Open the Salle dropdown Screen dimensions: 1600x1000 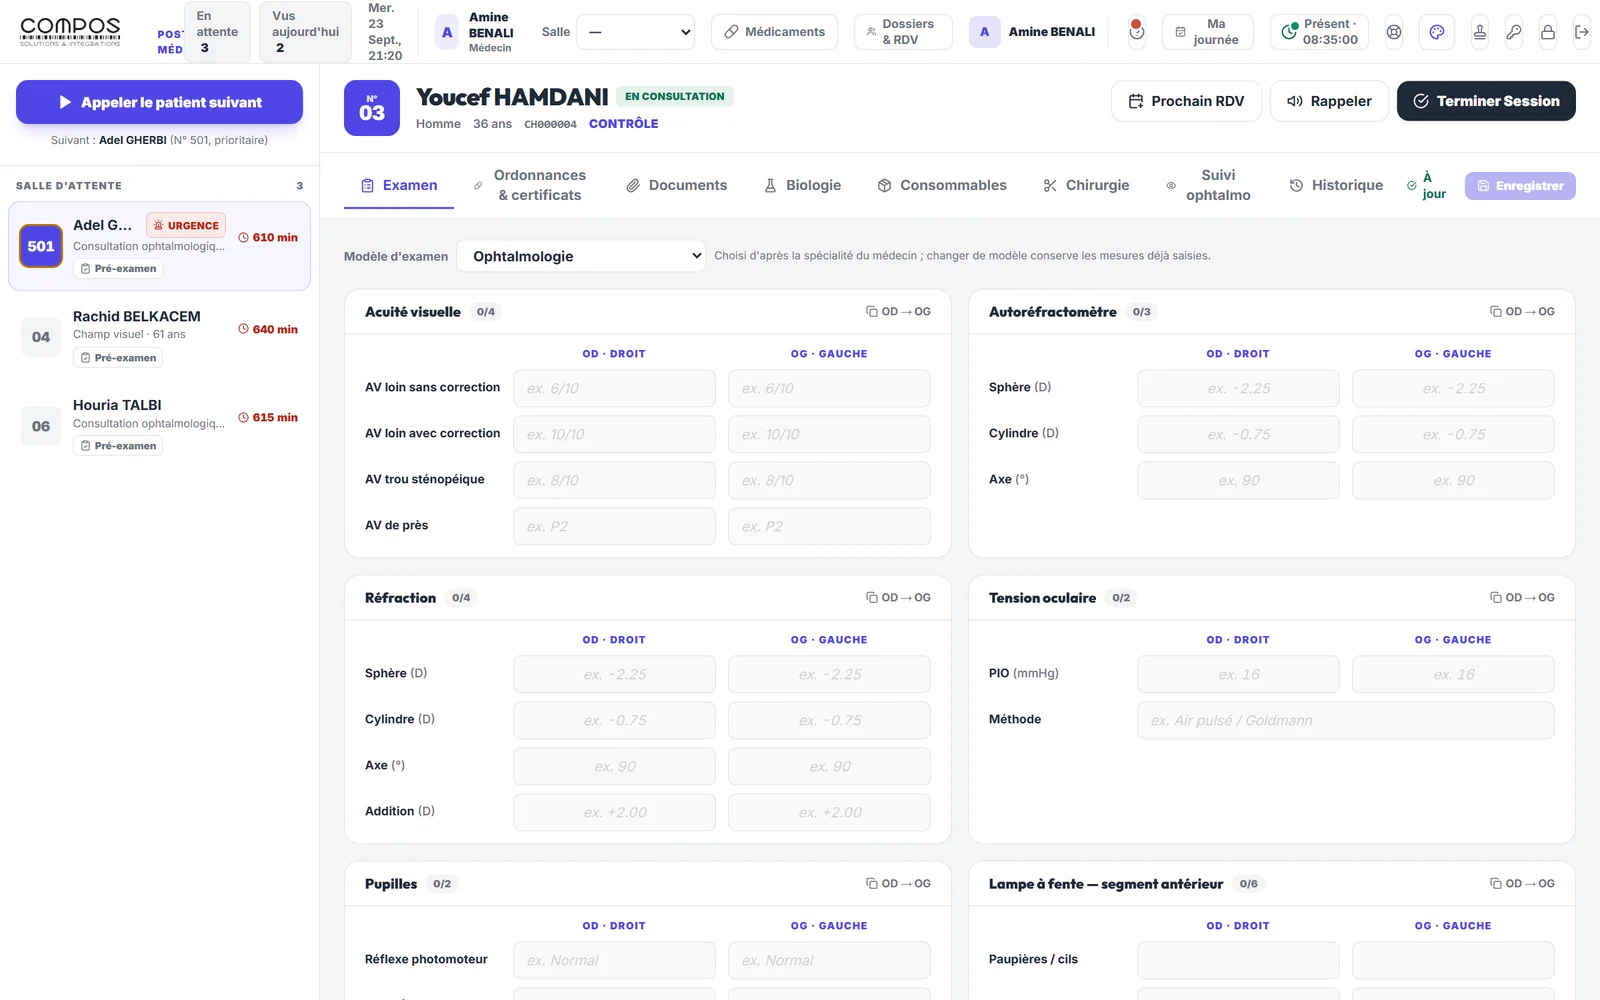pyautogui.click(x=637, y=32)
